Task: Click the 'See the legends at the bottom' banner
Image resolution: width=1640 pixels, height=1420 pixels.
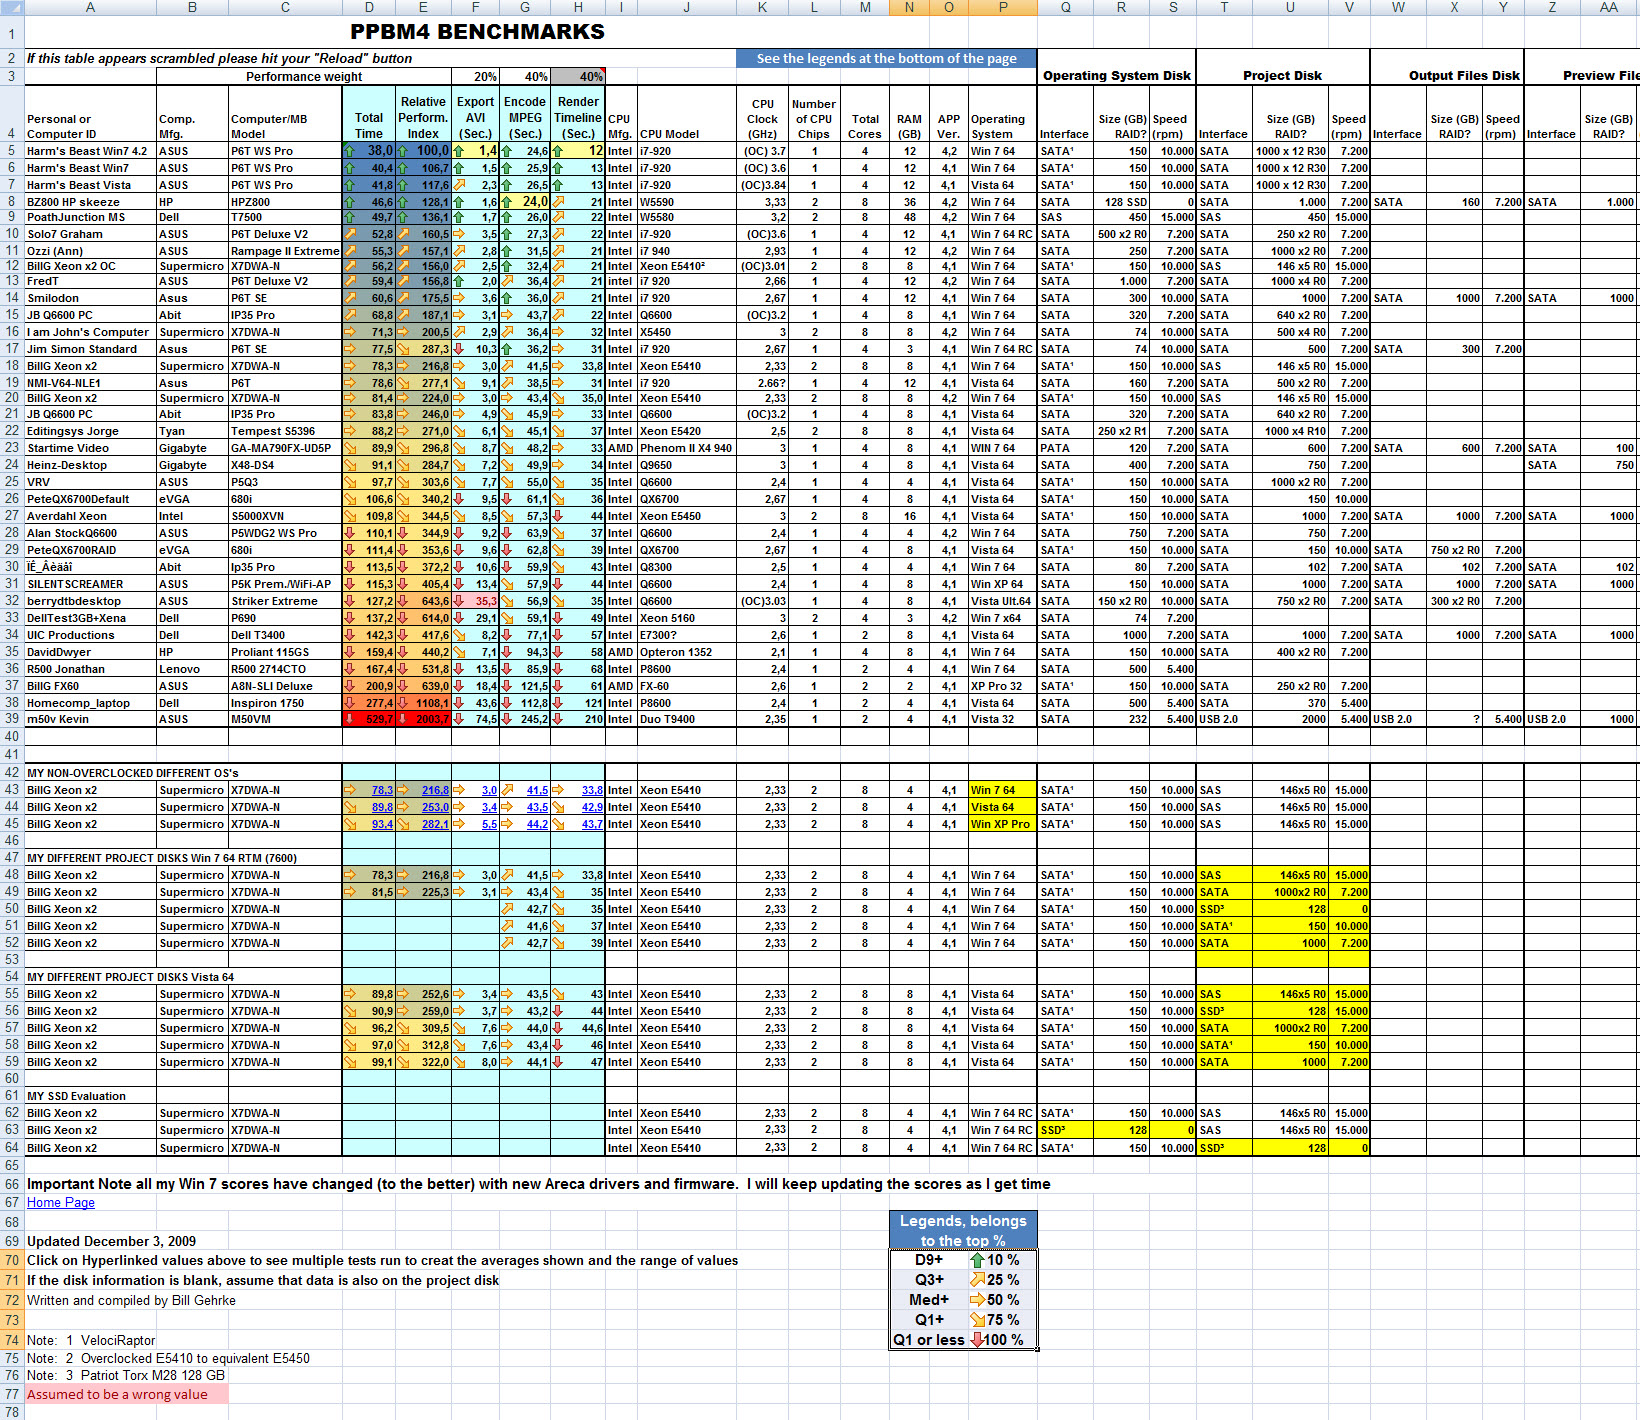Action: (x=886, y=59)
